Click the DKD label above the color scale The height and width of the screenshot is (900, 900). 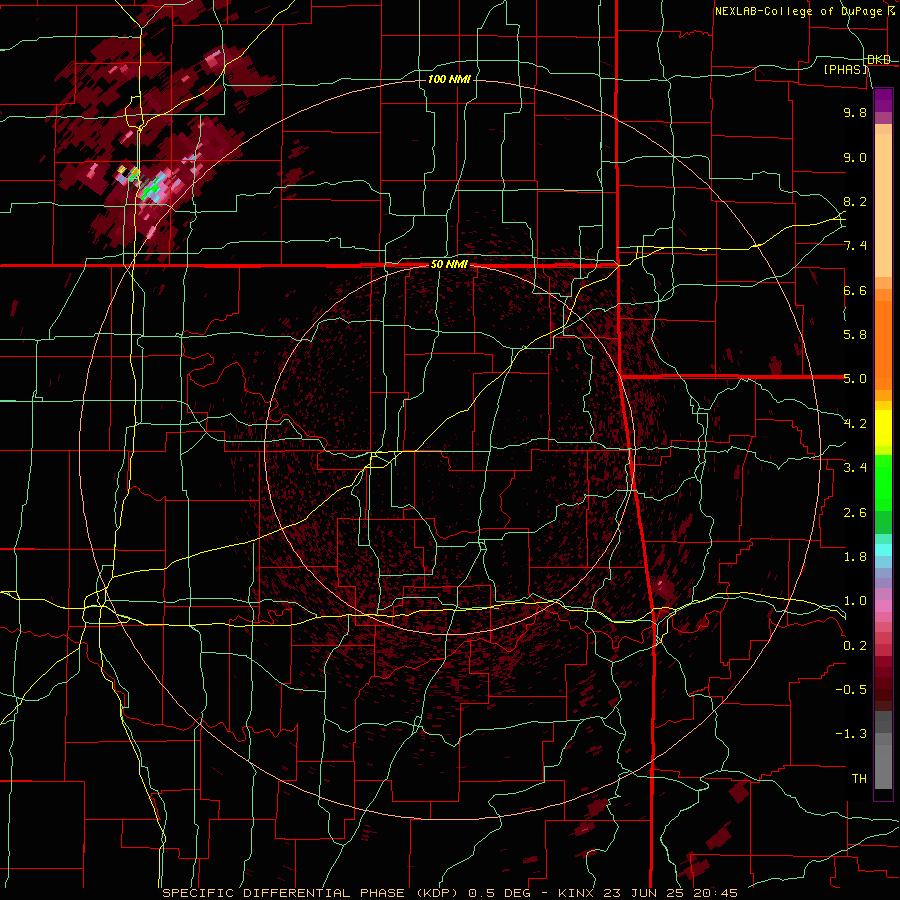879,60
